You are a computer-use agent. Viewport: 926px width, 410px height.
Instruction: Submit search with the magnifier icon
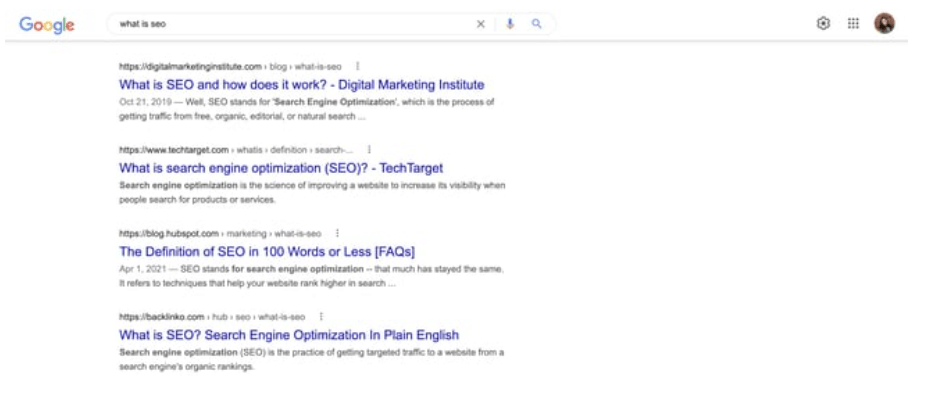pos(536,24)
